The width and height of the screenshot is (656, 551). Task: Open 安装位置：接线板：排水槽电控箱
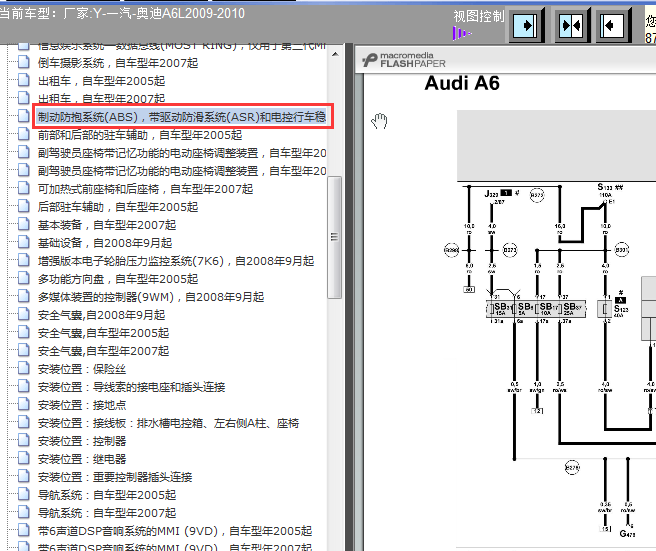point(168,423)
